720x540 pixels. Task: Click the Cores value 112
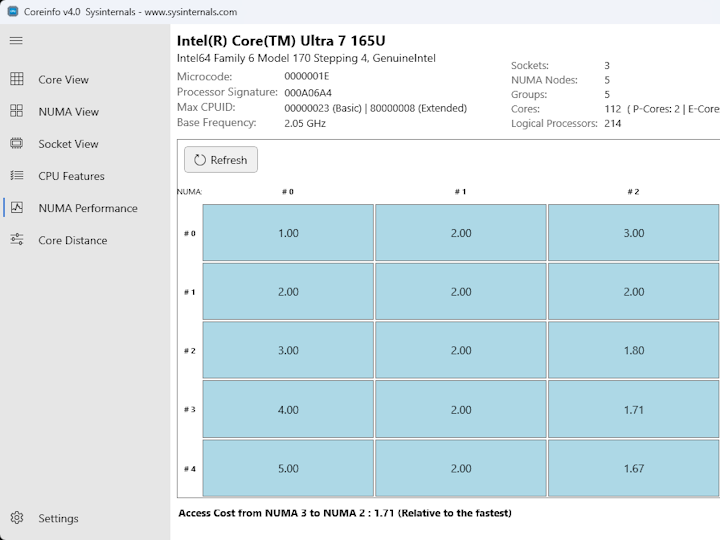point(613,109)
